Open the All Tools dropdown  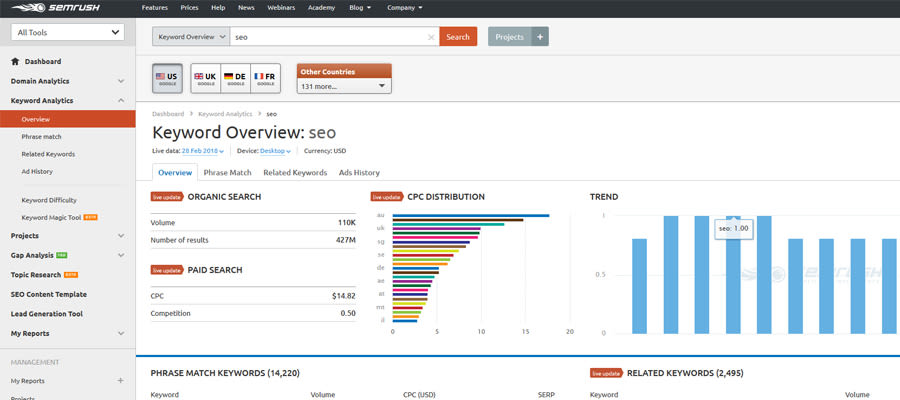(68, 33)
